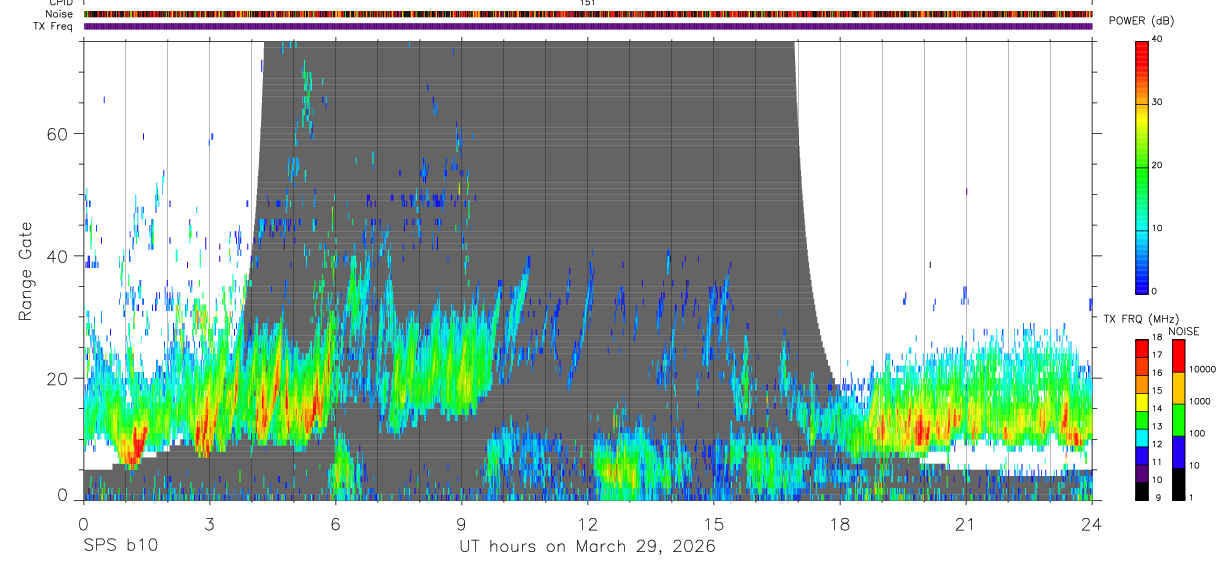Screen dimensions: 1228x567
Task: Click the '18' hour tick on time axis
Action: tap(840, 524)
